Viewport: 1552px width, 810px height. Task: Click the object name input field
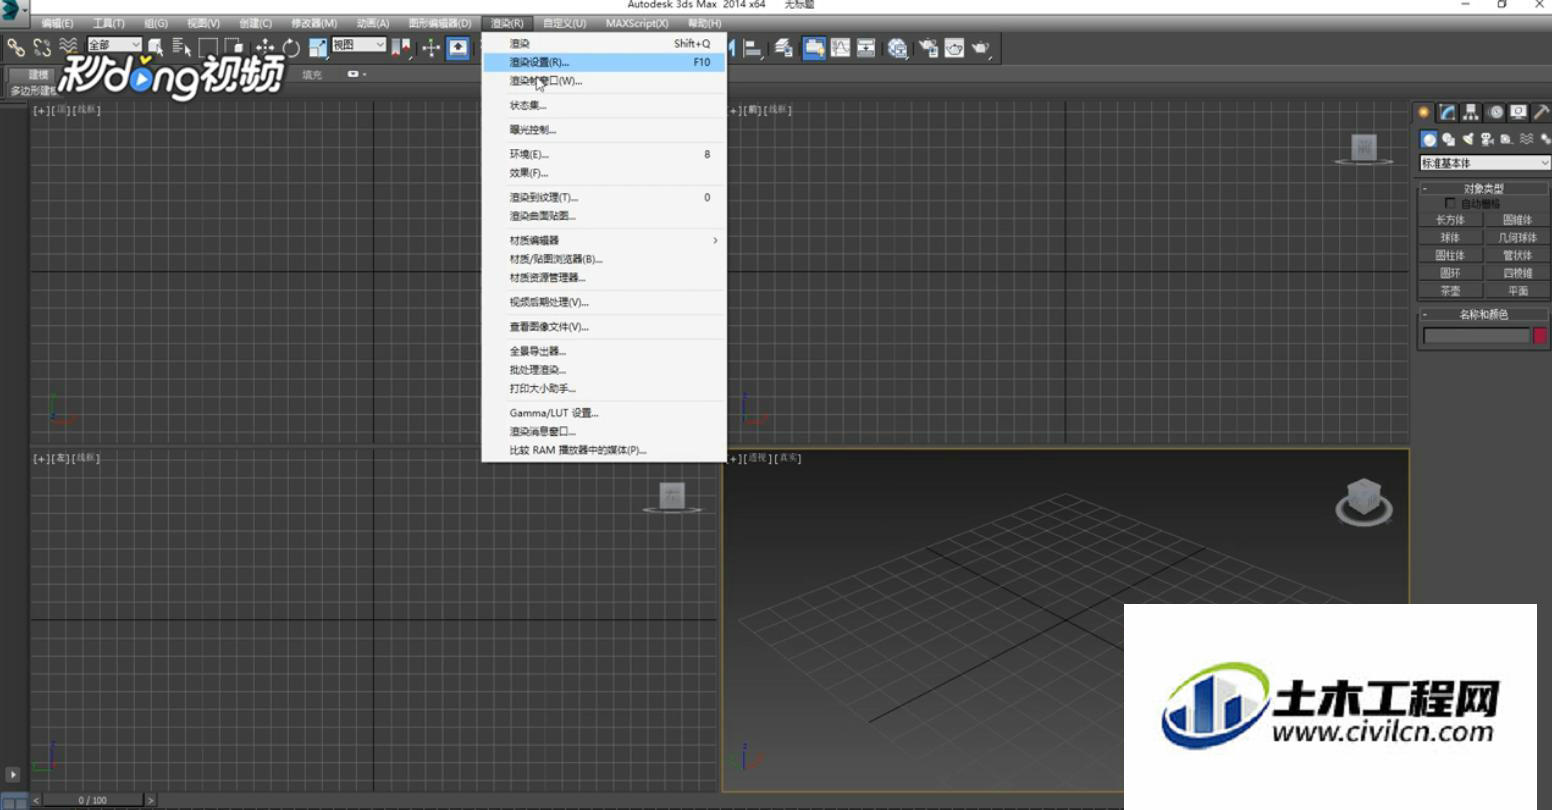click(1476, 336)
